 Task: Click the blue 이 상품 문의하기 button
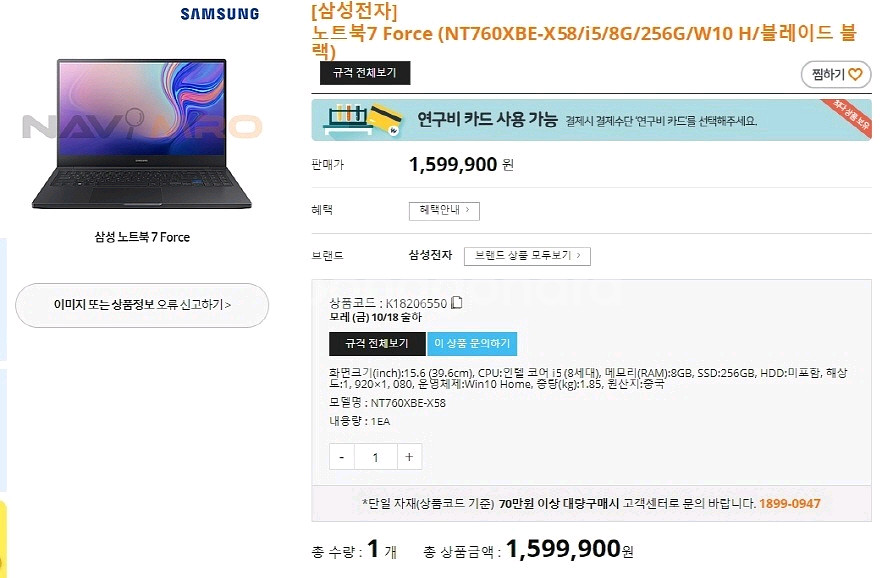pyautogui.click(x=472, y=343)
